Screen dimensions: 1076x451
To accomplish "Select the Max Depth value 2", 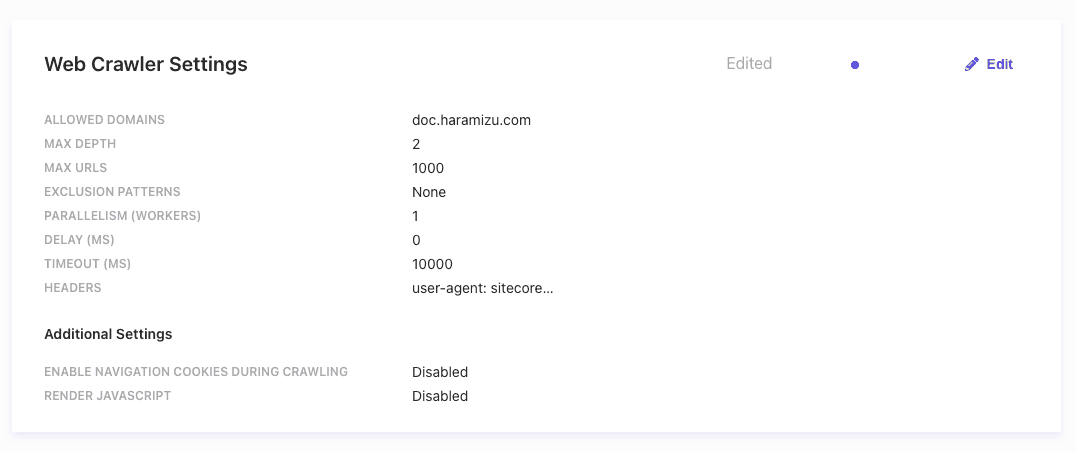I will [x=416, y=144].
